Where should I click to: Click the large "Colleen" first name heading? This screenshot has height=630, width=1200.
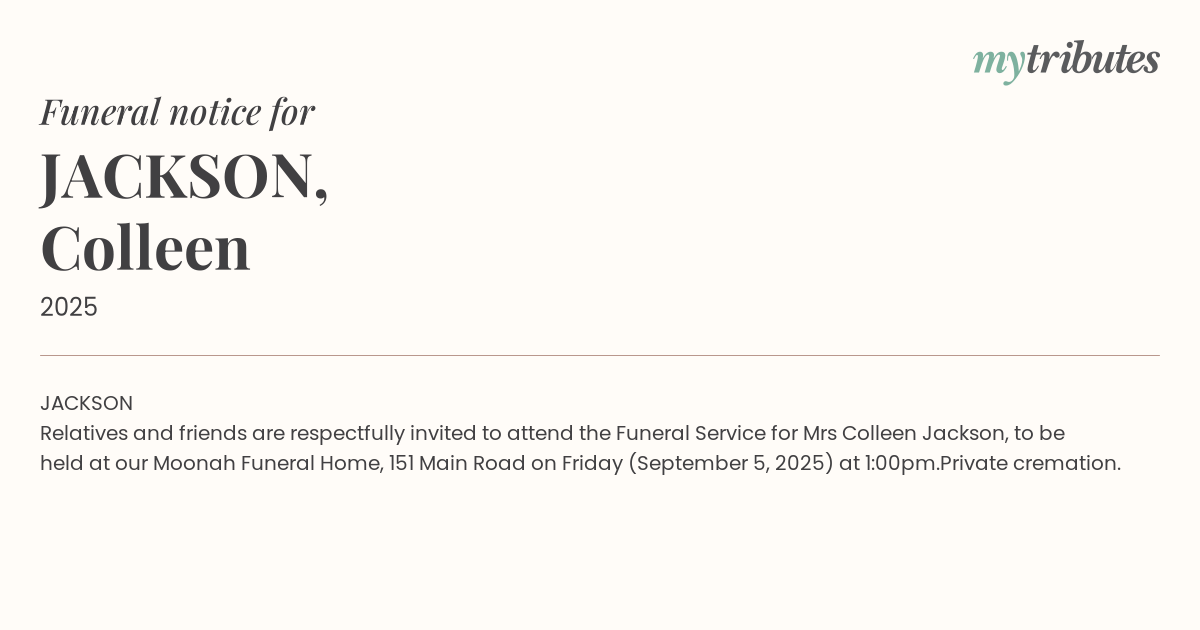145,247
